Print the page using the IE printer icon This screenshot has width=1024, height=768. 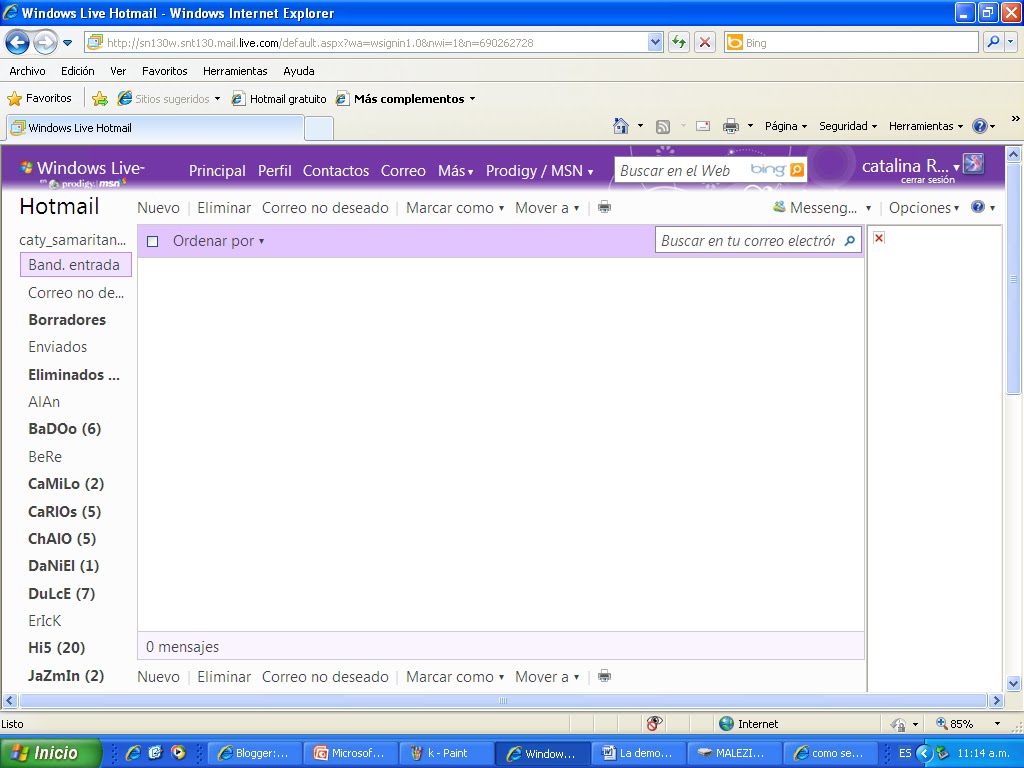[731, 126]
